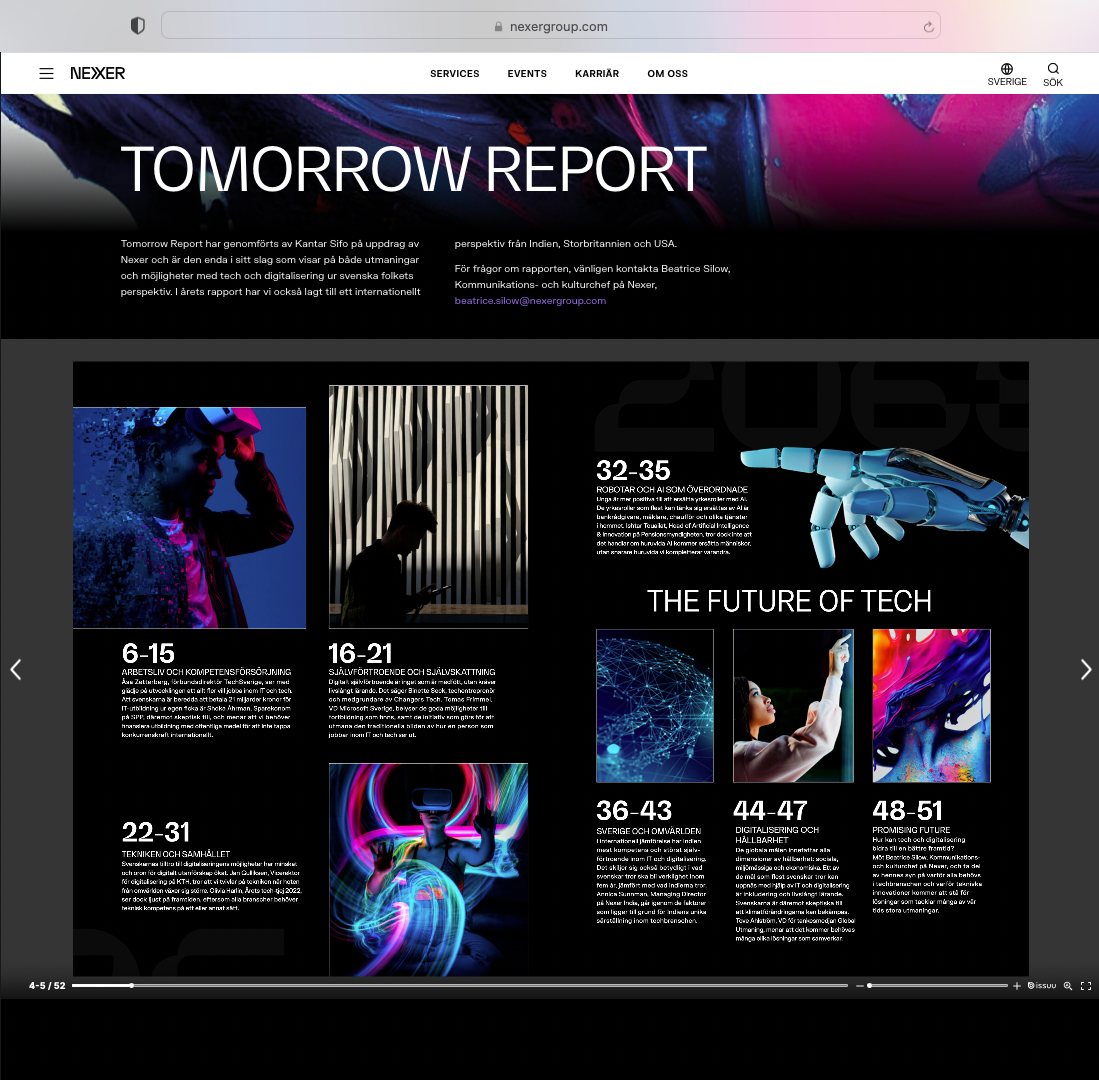This screenshot has height=1080, width=1099.
Task: Click the SVERIGE globe language selector
Action: tap(1006, 74)
